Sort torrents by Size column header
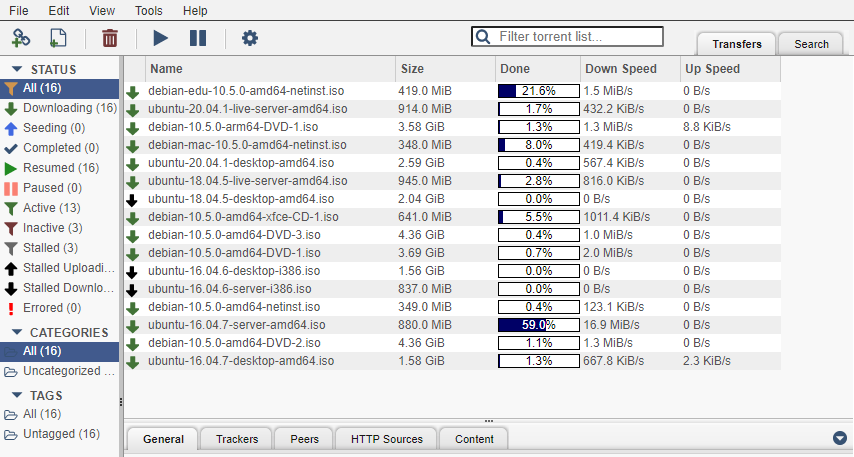The width and height of the screenshot is (854, 457). point(445,69)
